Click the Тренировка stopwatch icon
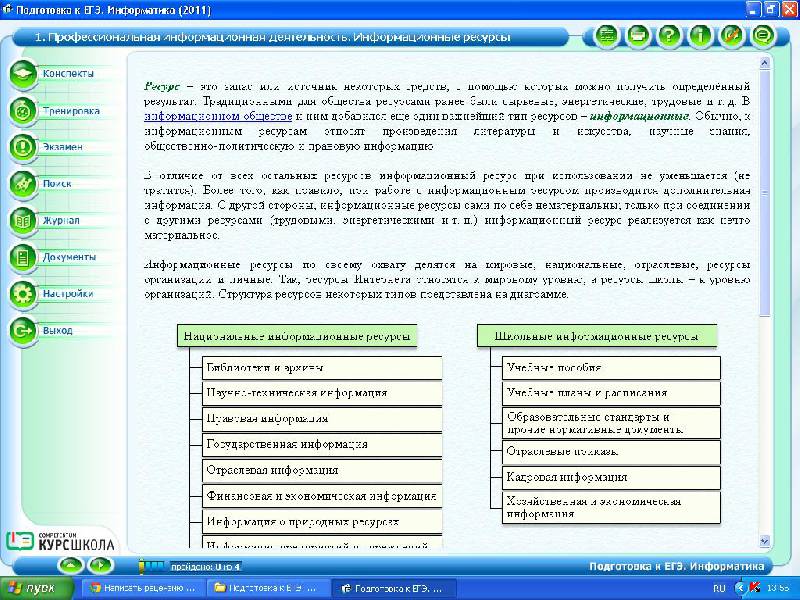The height and width of the screenshot is (600, 800). [23, 111]
